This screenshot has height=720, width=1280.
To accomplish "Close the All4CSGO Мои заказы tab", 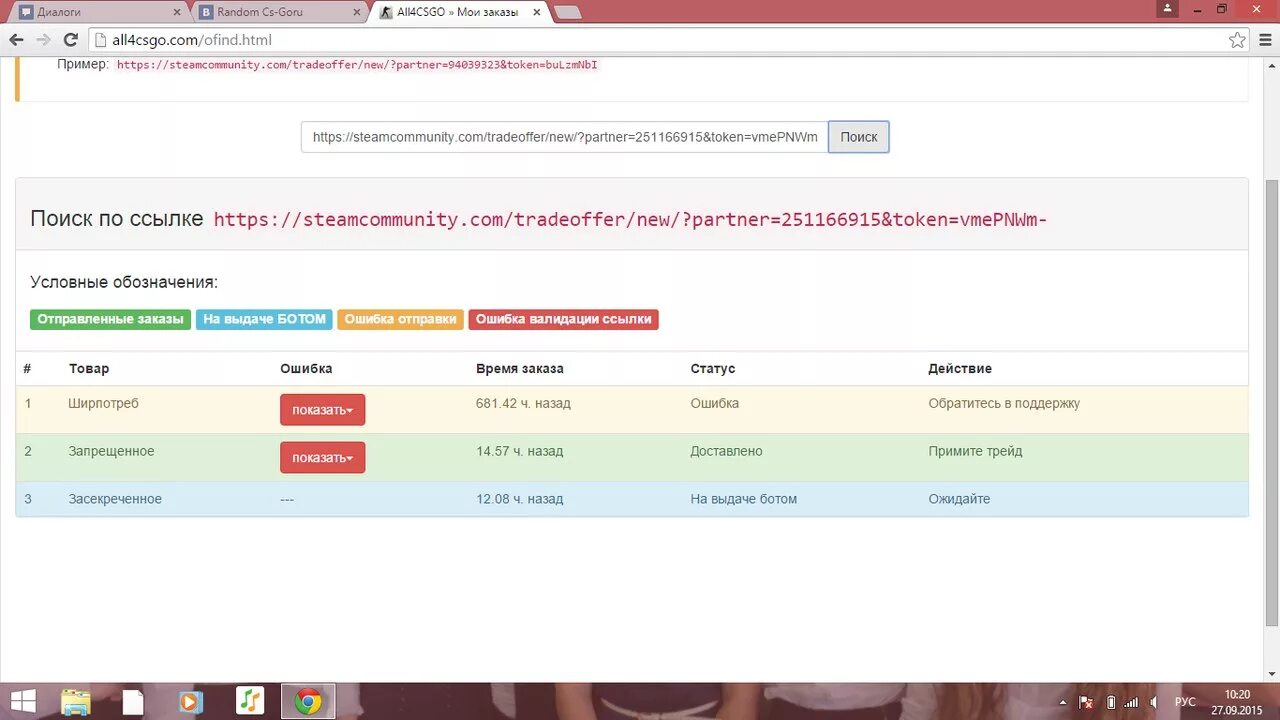I will [536, 12].
